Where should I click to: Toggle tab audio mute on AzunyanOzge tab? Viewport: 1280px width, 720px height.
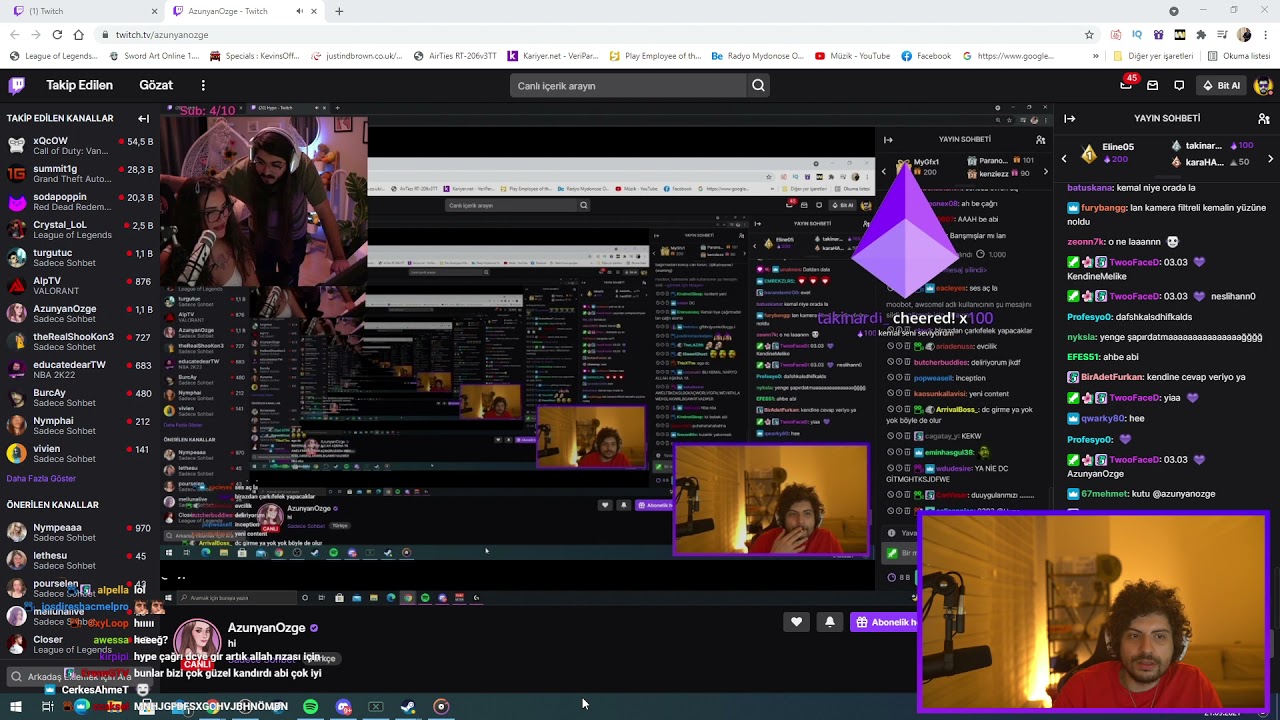tap(299, 11)
